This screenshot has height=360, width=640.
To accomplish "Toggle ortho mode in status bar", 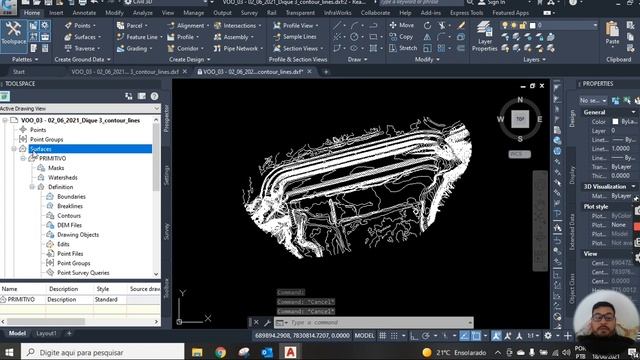I will tap(414, 336).
